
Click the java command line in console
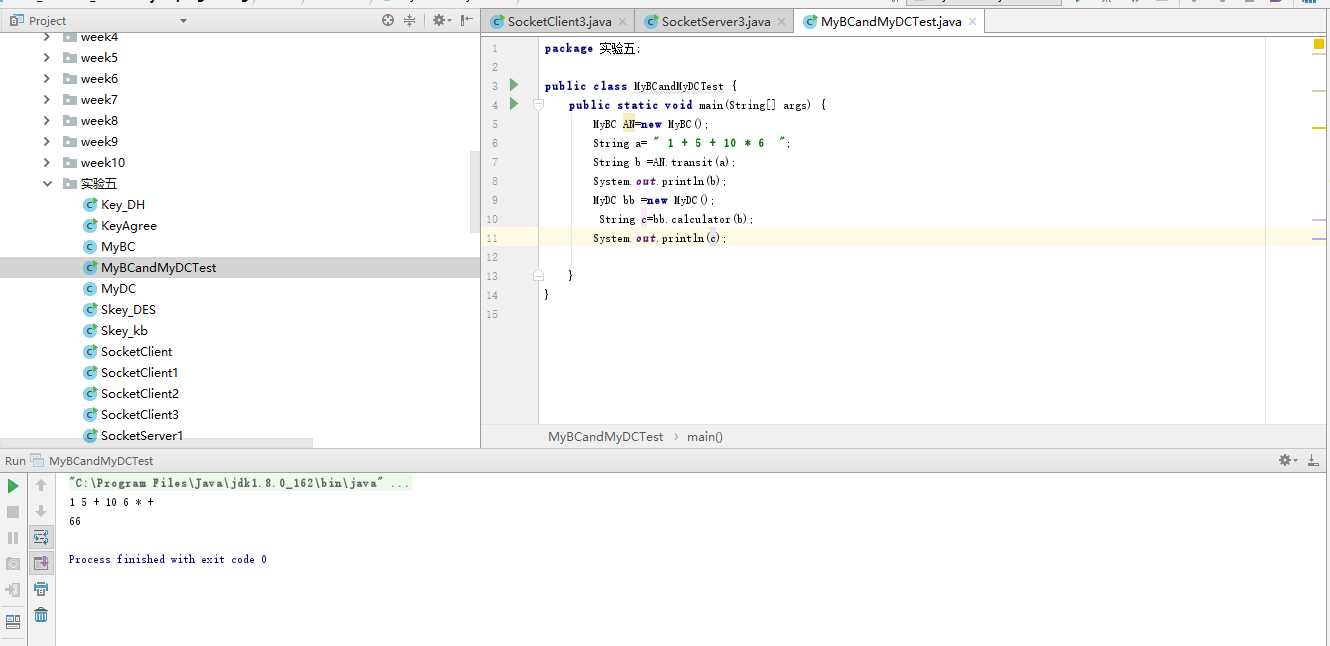point(239,483)
